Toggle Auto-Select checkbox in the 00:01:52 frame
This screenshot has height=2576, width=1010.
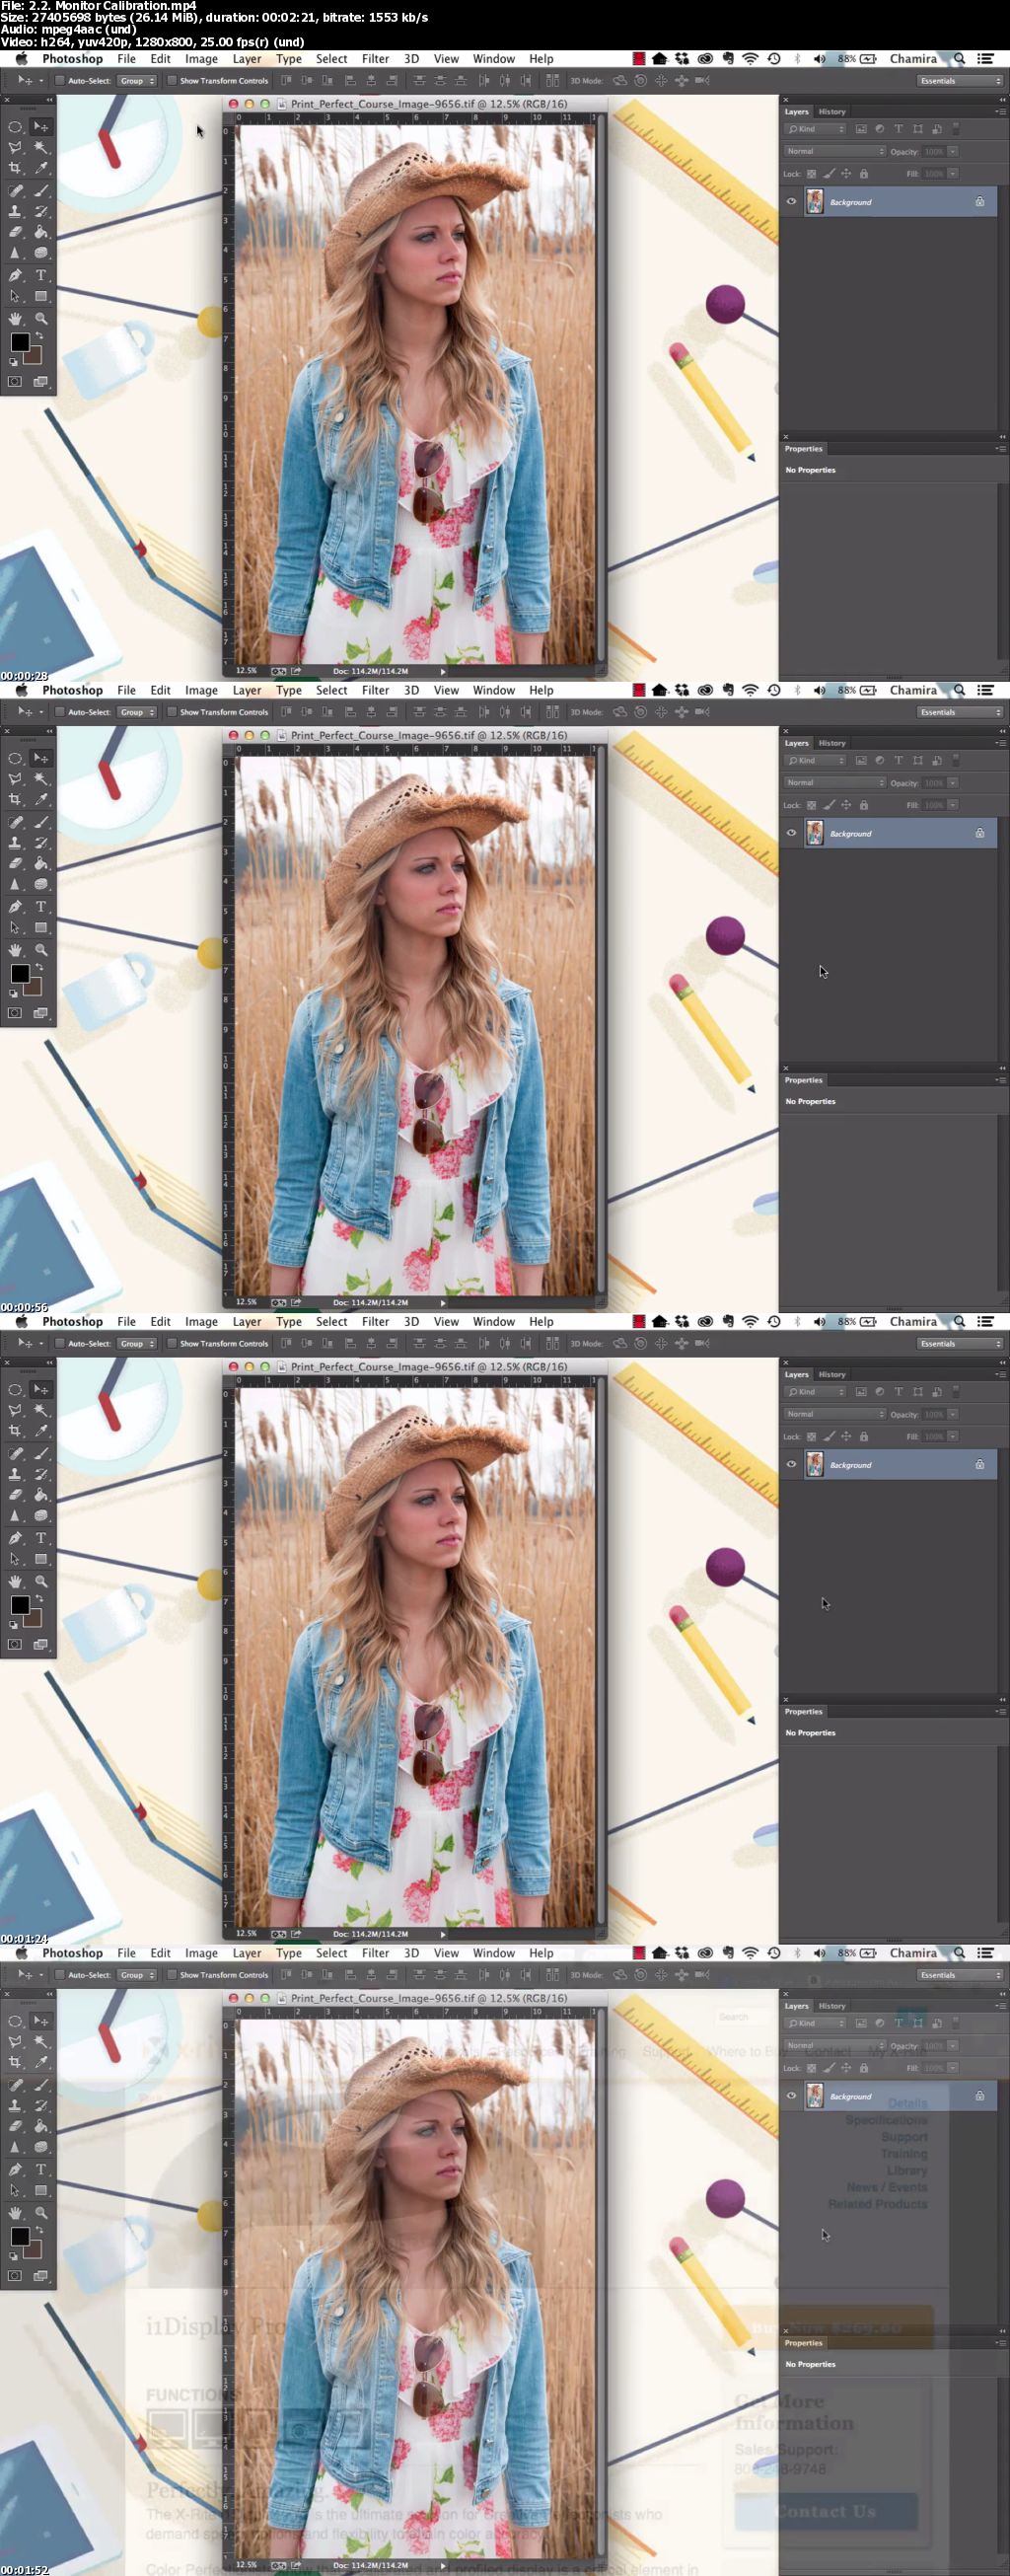coord(60,1975)
